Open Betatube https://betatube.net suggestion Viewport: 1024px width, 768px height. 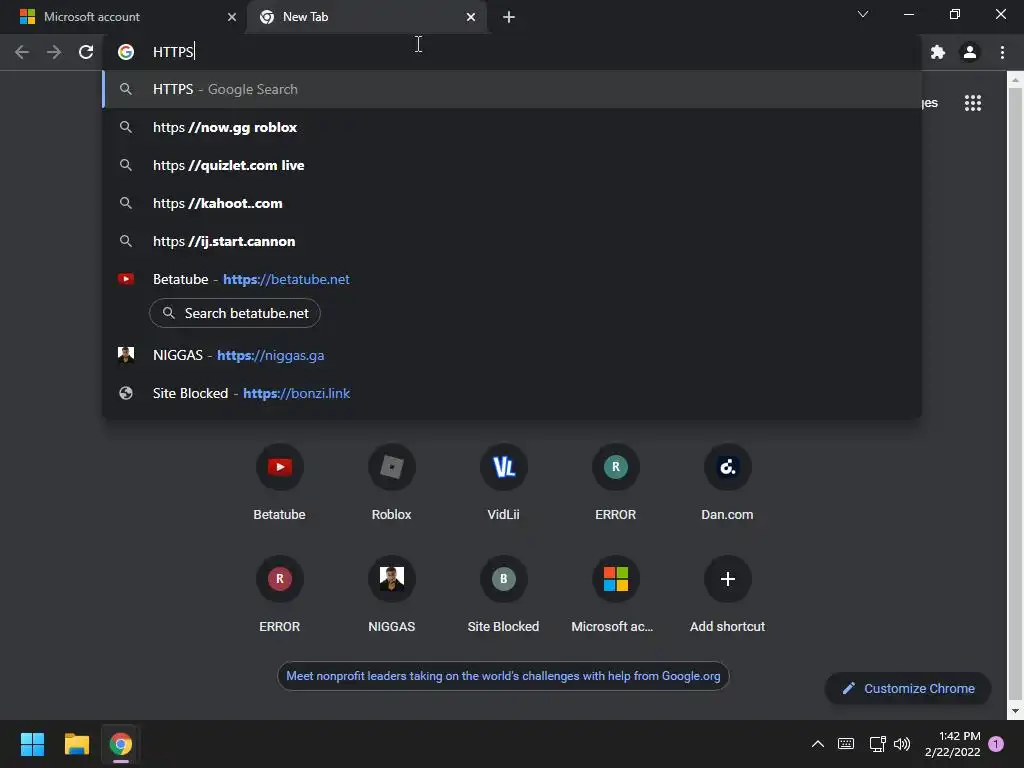(x=512, y=279)
